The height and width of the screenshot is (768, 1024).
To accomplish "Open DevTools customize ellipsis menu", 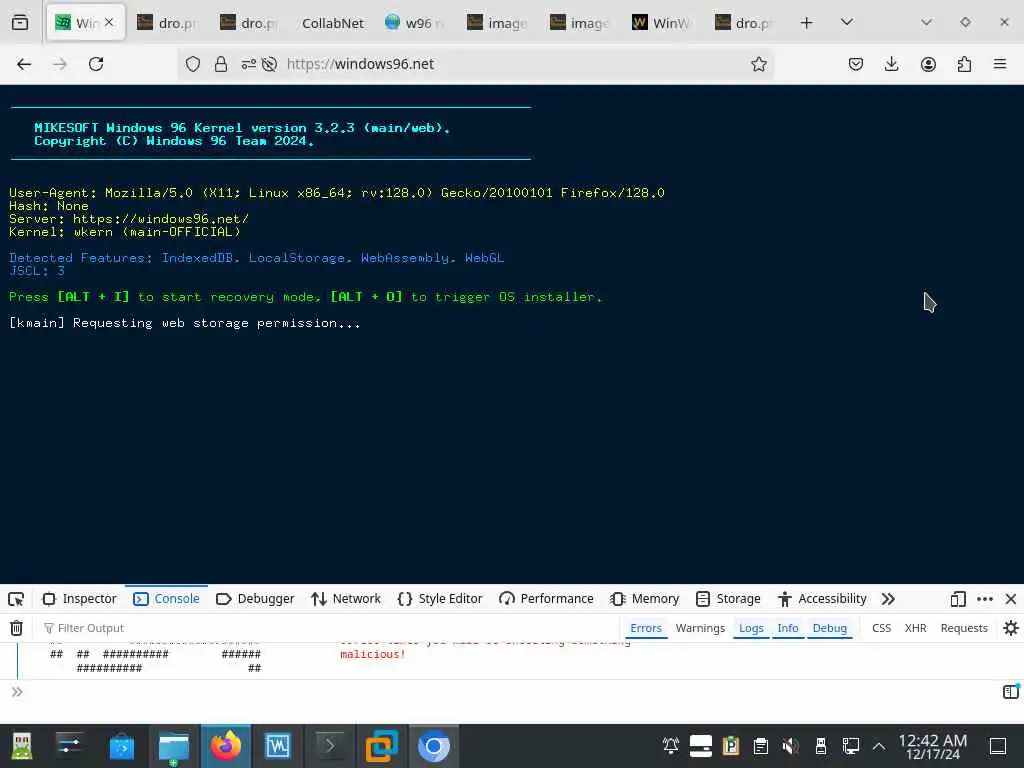I will point(985,599).
